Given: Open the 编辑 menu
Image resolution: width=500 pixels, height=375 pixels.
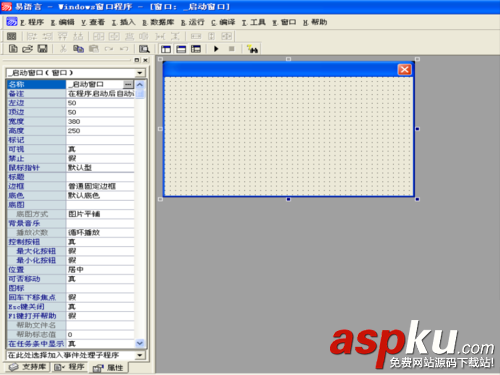Looking at the screenshot, I should [62, 22].
